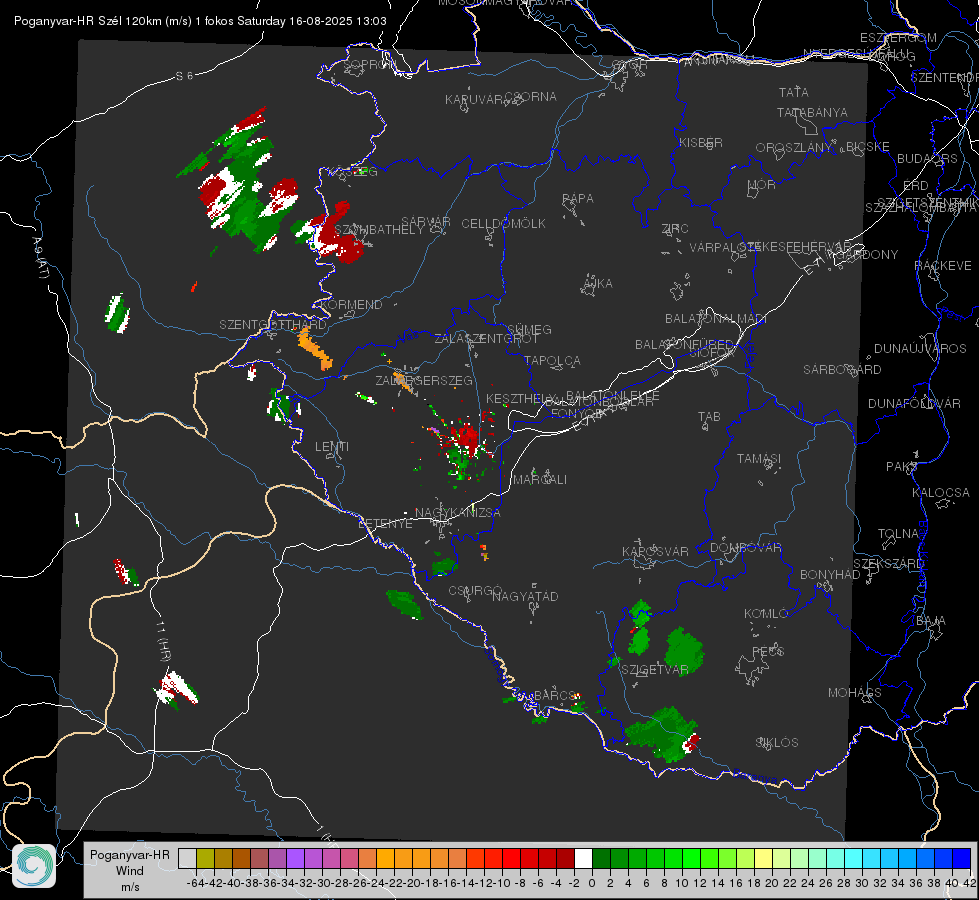This screenshot has height=900, width=979.
Task: Click the SIKLÓS city label
Action: tap(777, 743)
